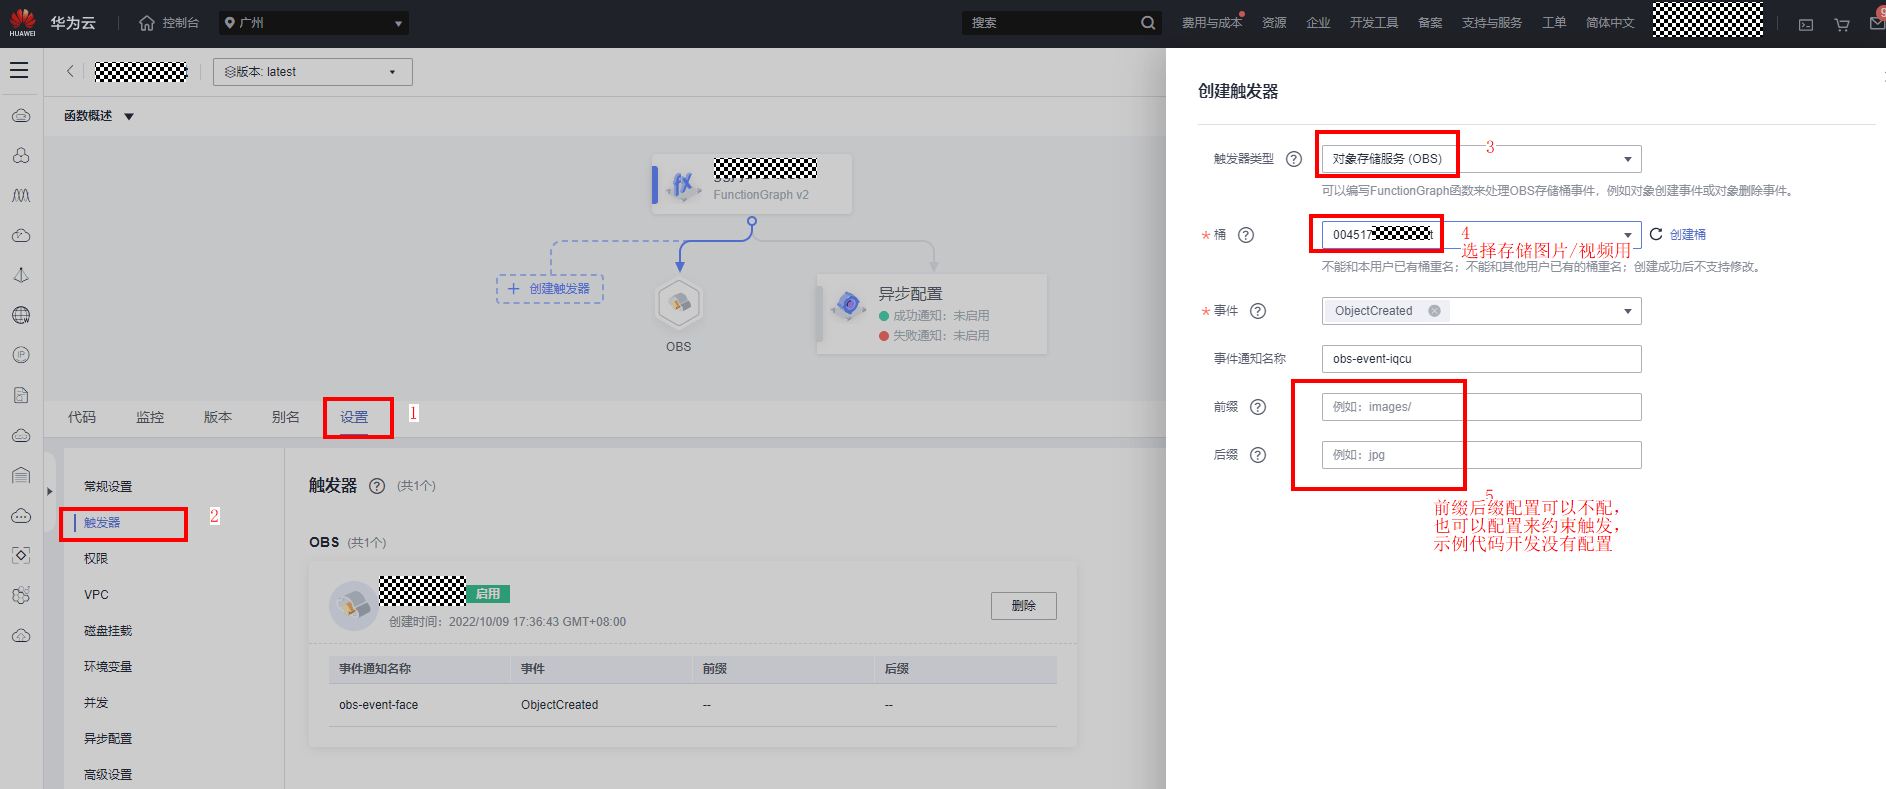Open the 资源 menu in the header
Viewport: 1886px width, 789px height.
(x=1274, y=23)
